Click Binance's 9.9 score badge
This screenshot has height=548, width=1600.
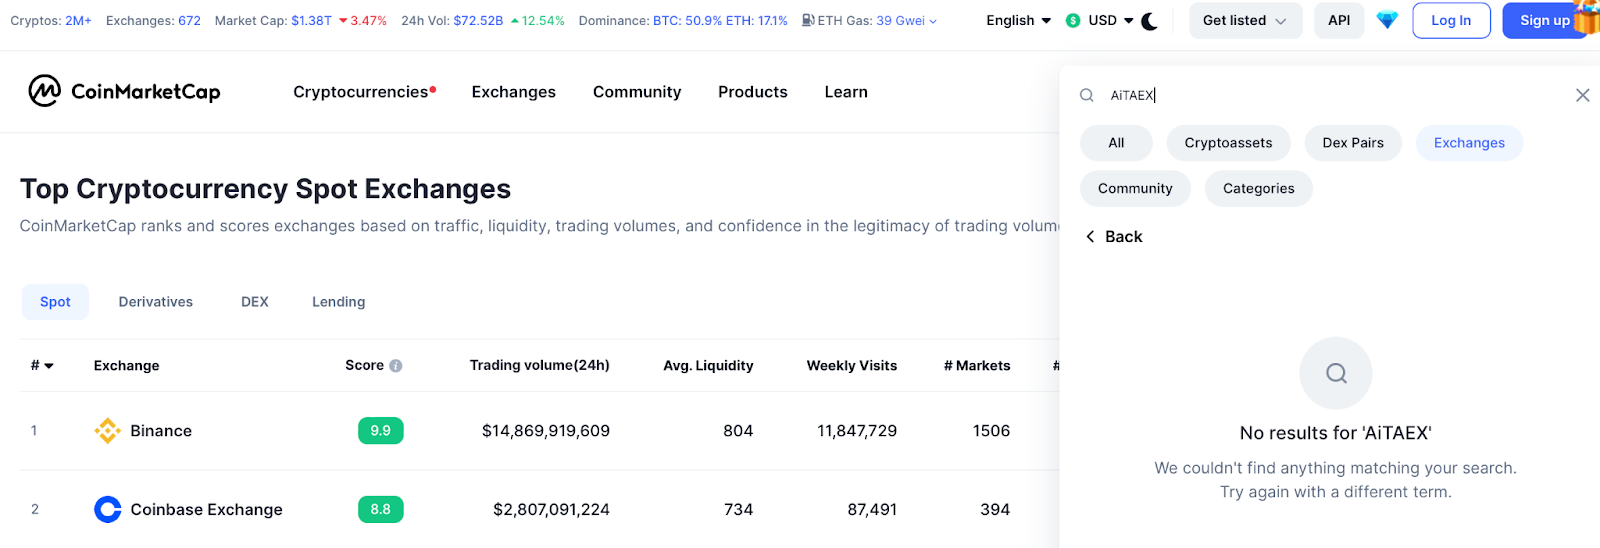click(381, 431)
